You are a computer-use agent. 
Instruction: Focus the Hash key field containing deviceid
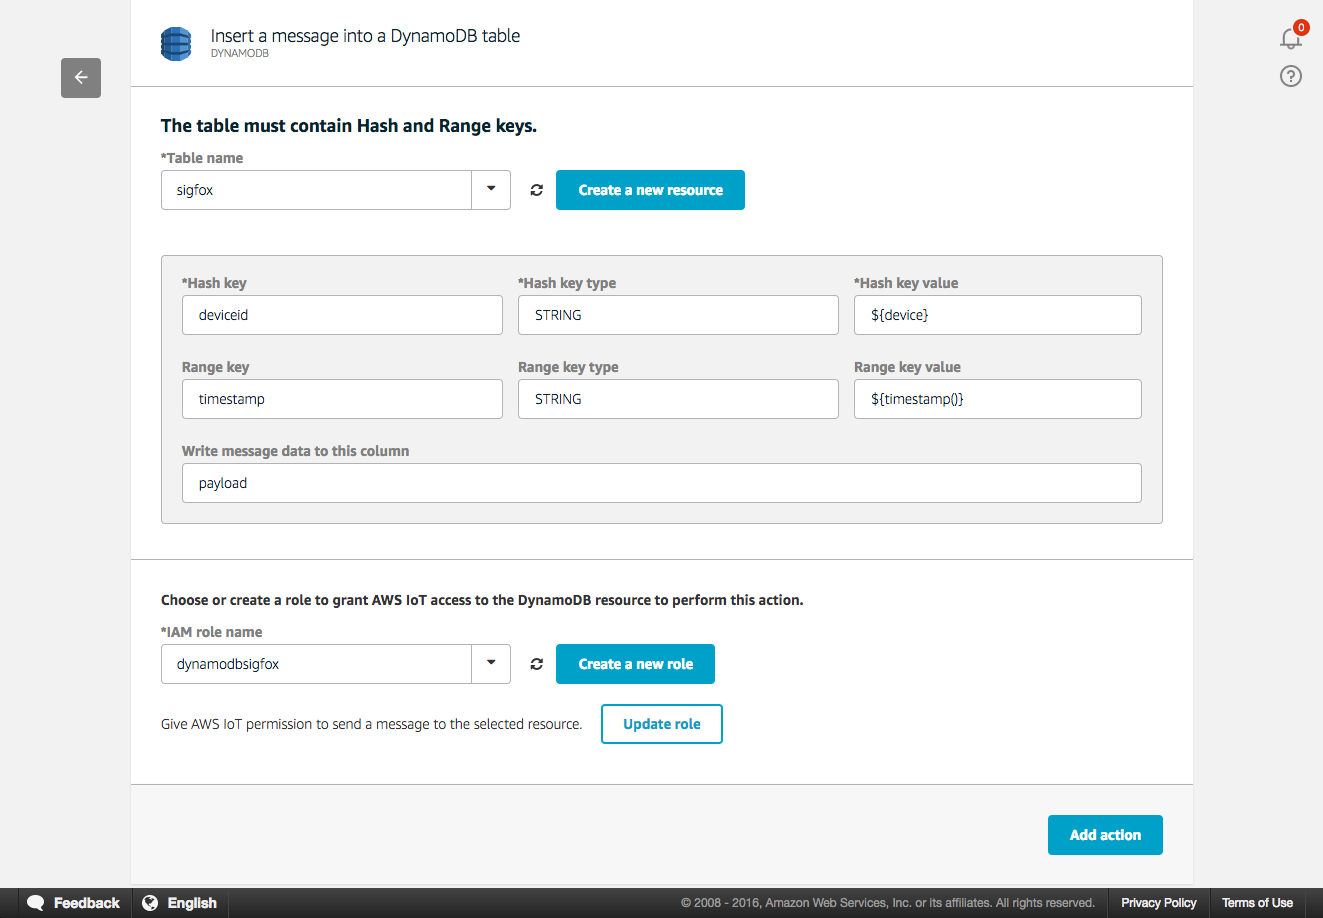click(x=342, y=315)
